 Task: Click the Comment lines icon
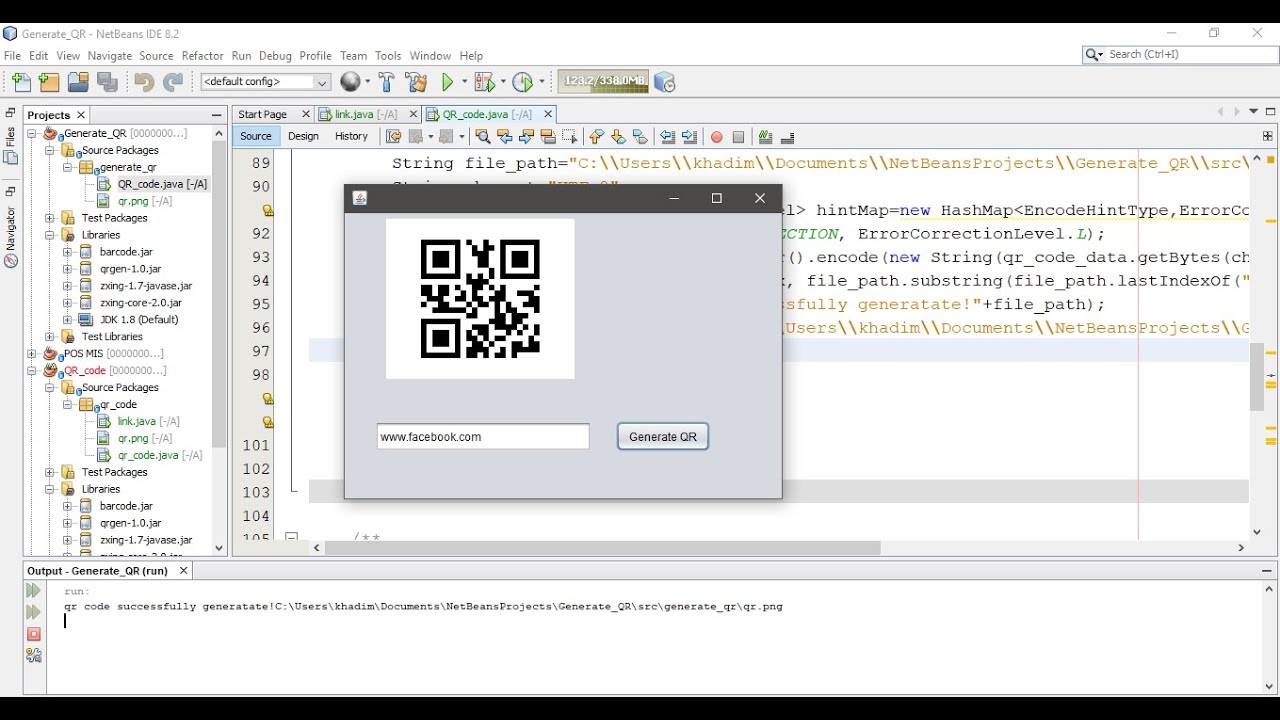point(765,137)
